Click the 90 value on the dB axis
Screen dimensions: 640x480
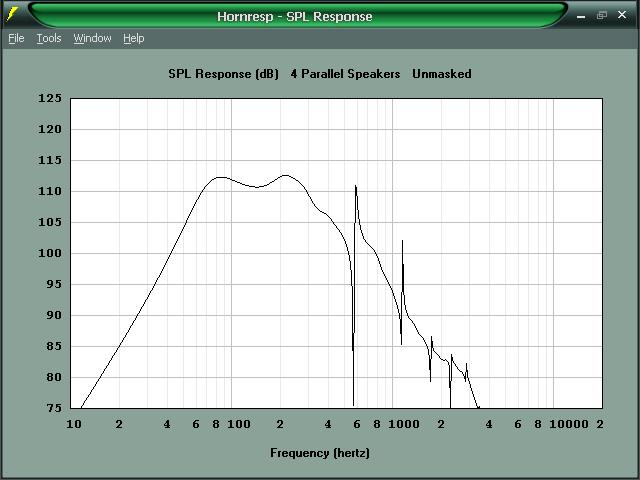(53, 316)
